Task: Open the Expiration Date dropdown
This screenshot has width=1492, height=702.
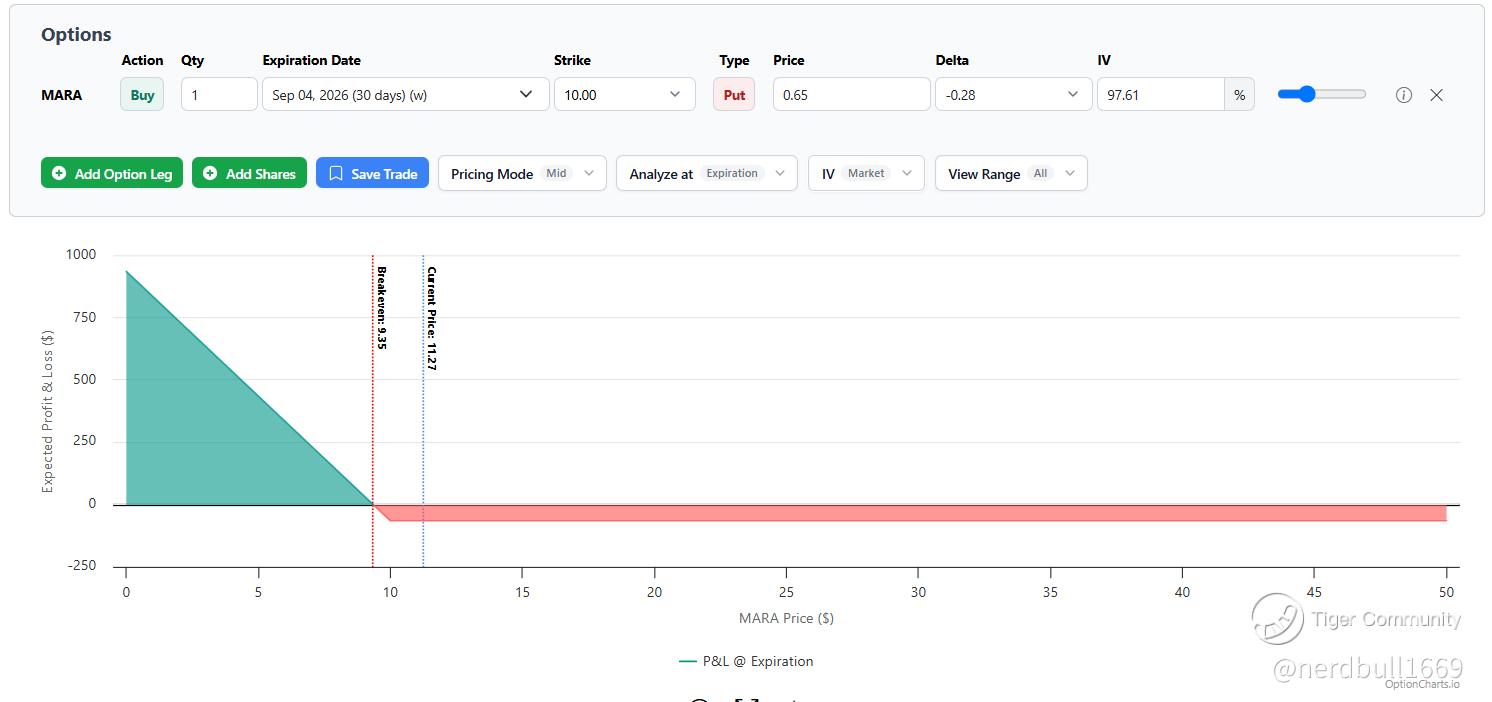Action: point(406,95)
